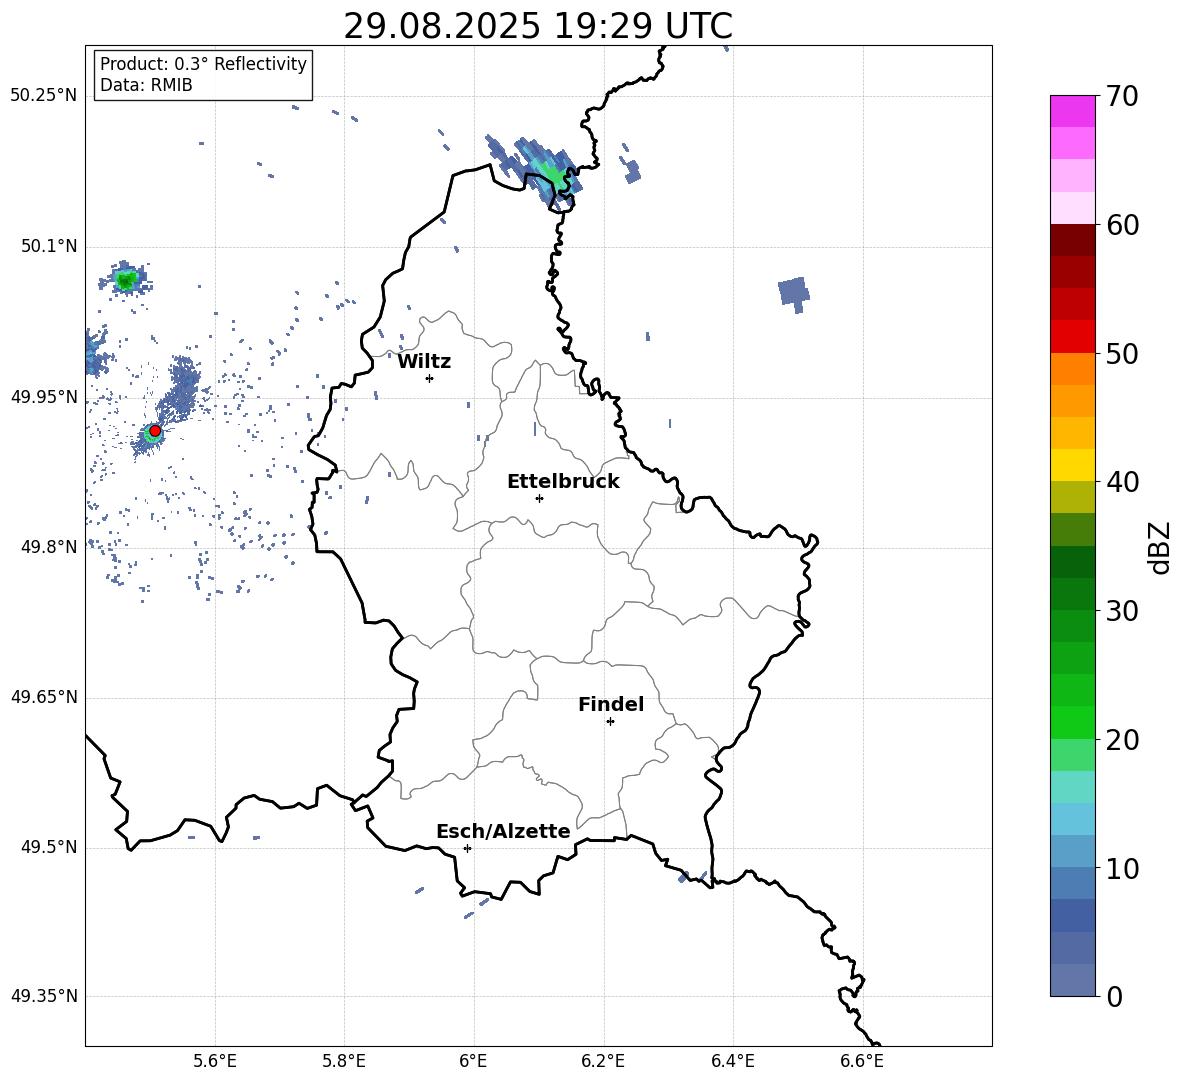Click the 'Data: RMIB' legend line
The height and width of the screenshot is (1081, 1184).
coord(146,85)
